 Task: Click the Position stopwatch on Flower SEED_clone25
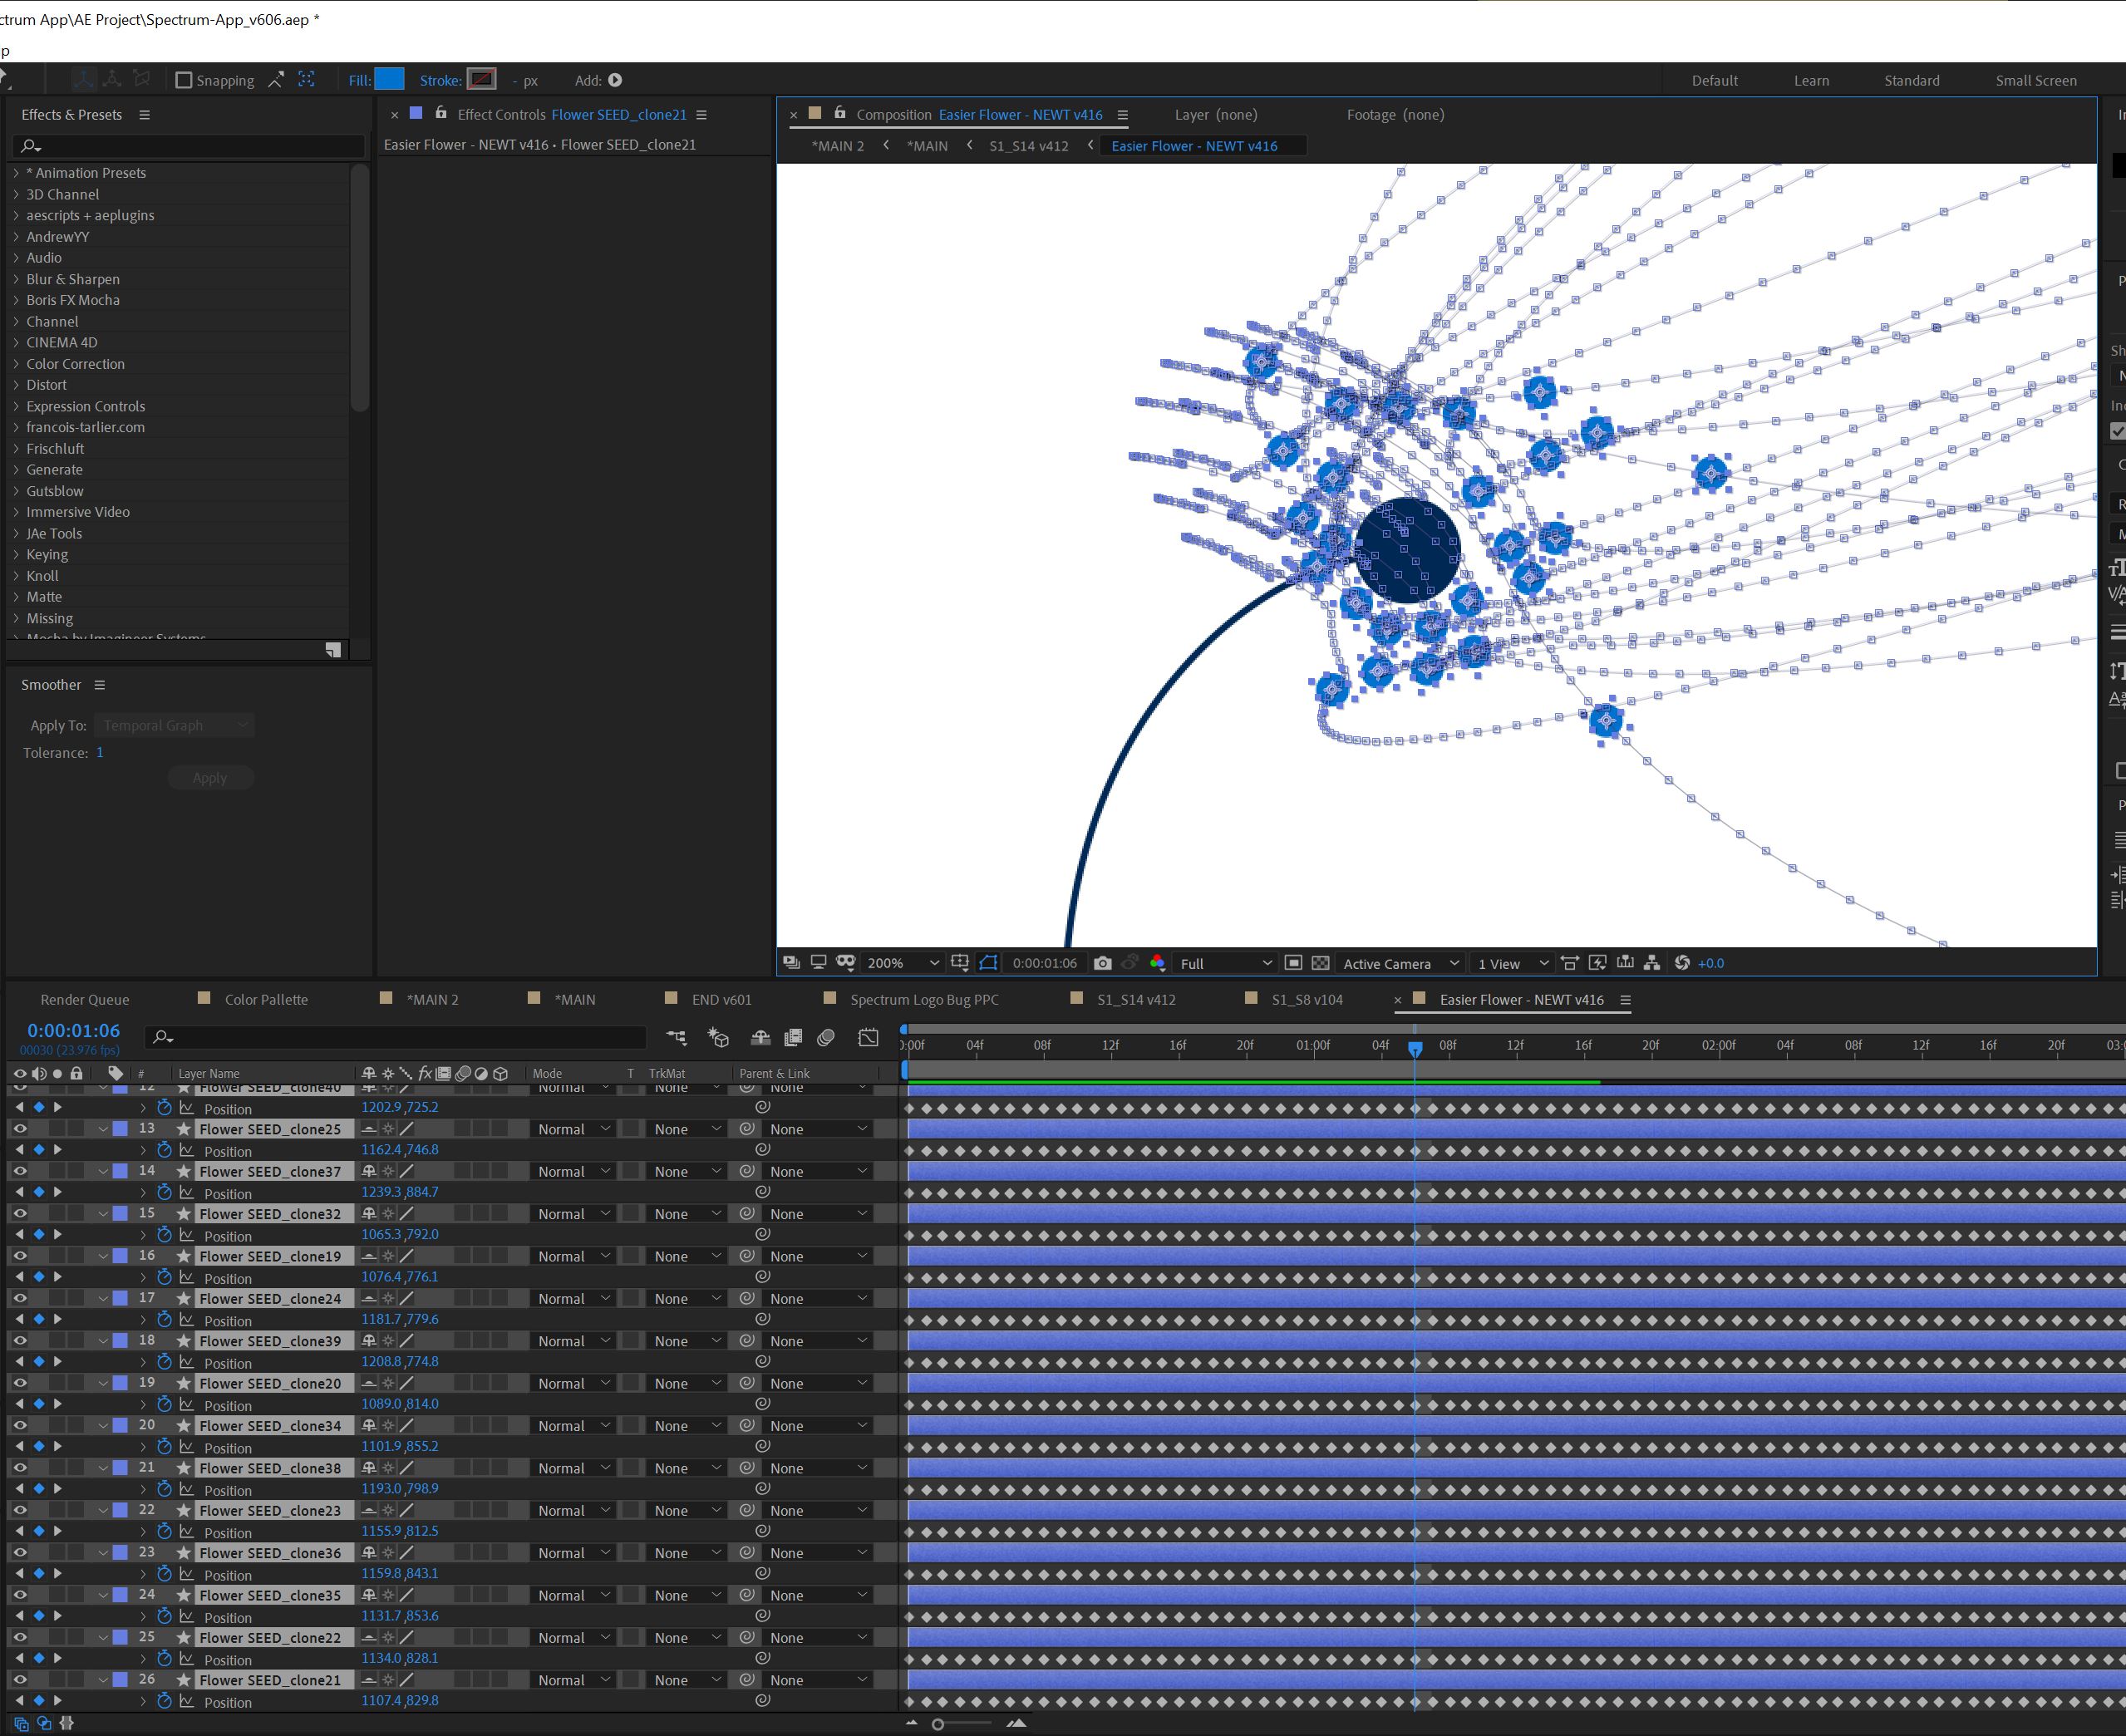click(164, 1150)
